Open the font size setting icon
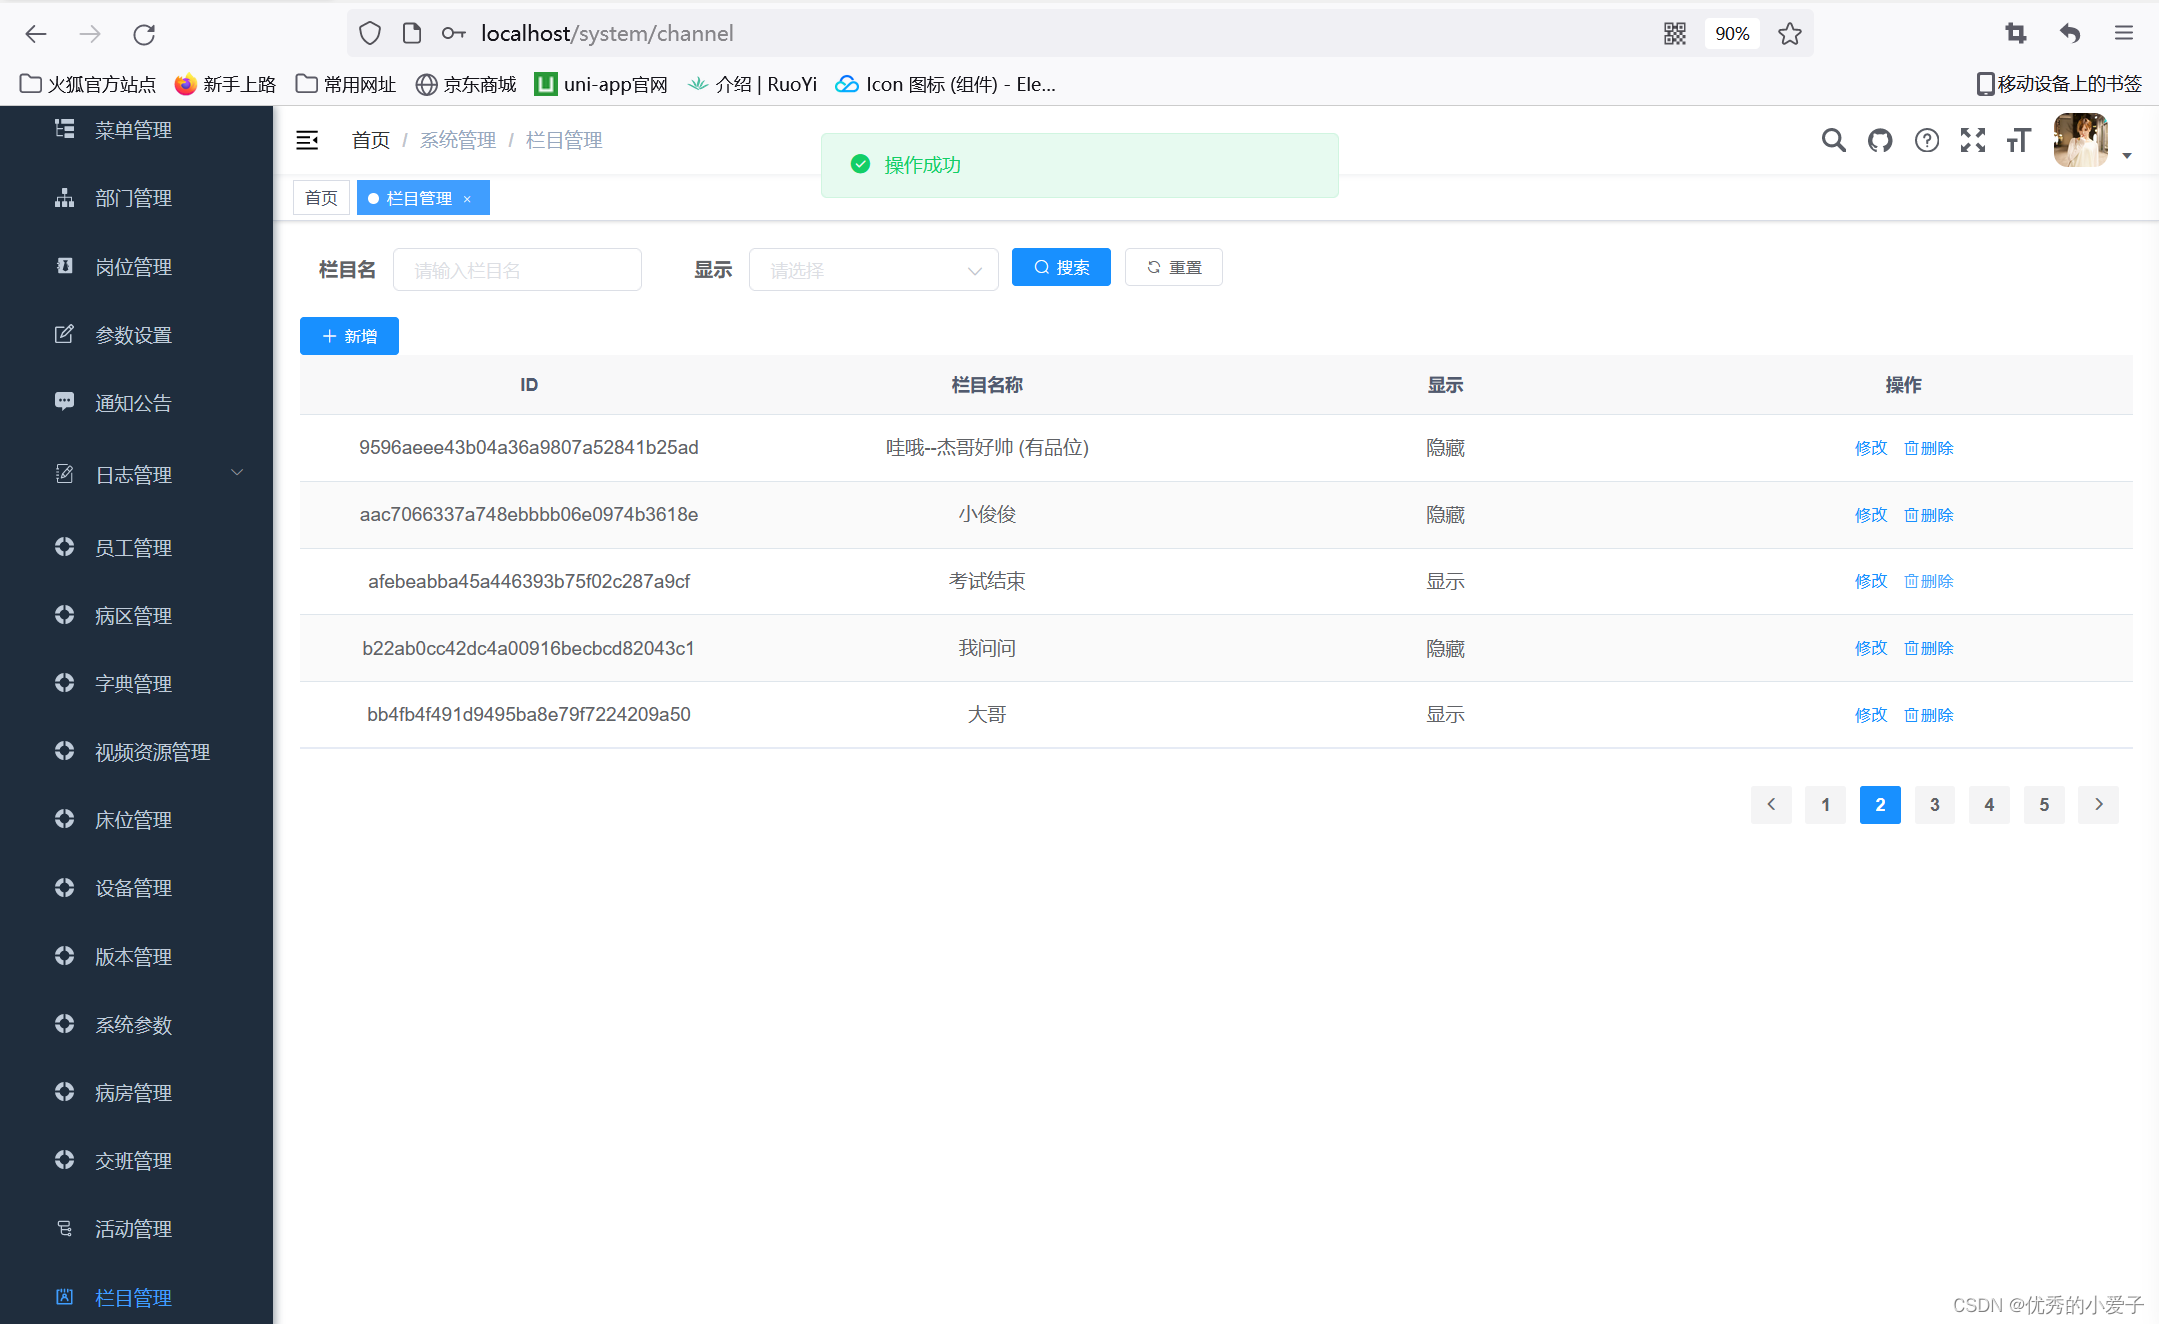This screenshot has width=2159, height=1324. 2018,140
